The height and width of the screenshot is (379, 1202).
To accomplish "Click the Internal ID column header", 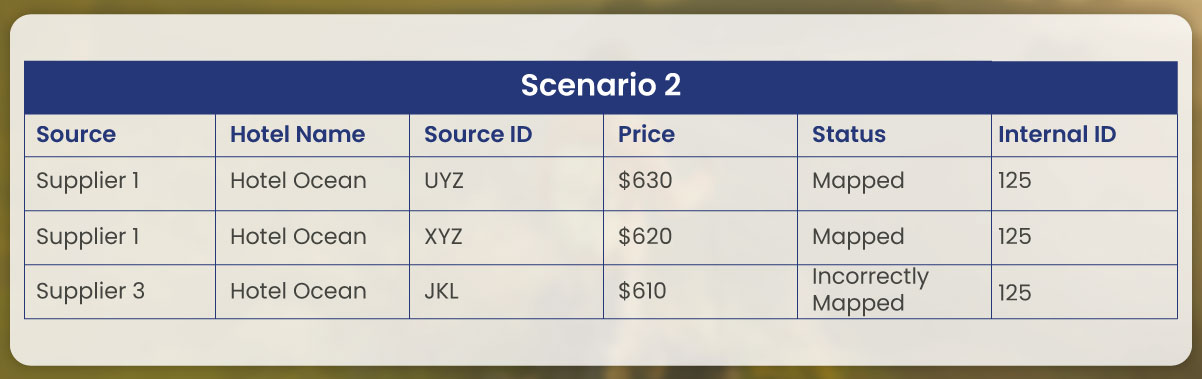I will [1084, 135].
